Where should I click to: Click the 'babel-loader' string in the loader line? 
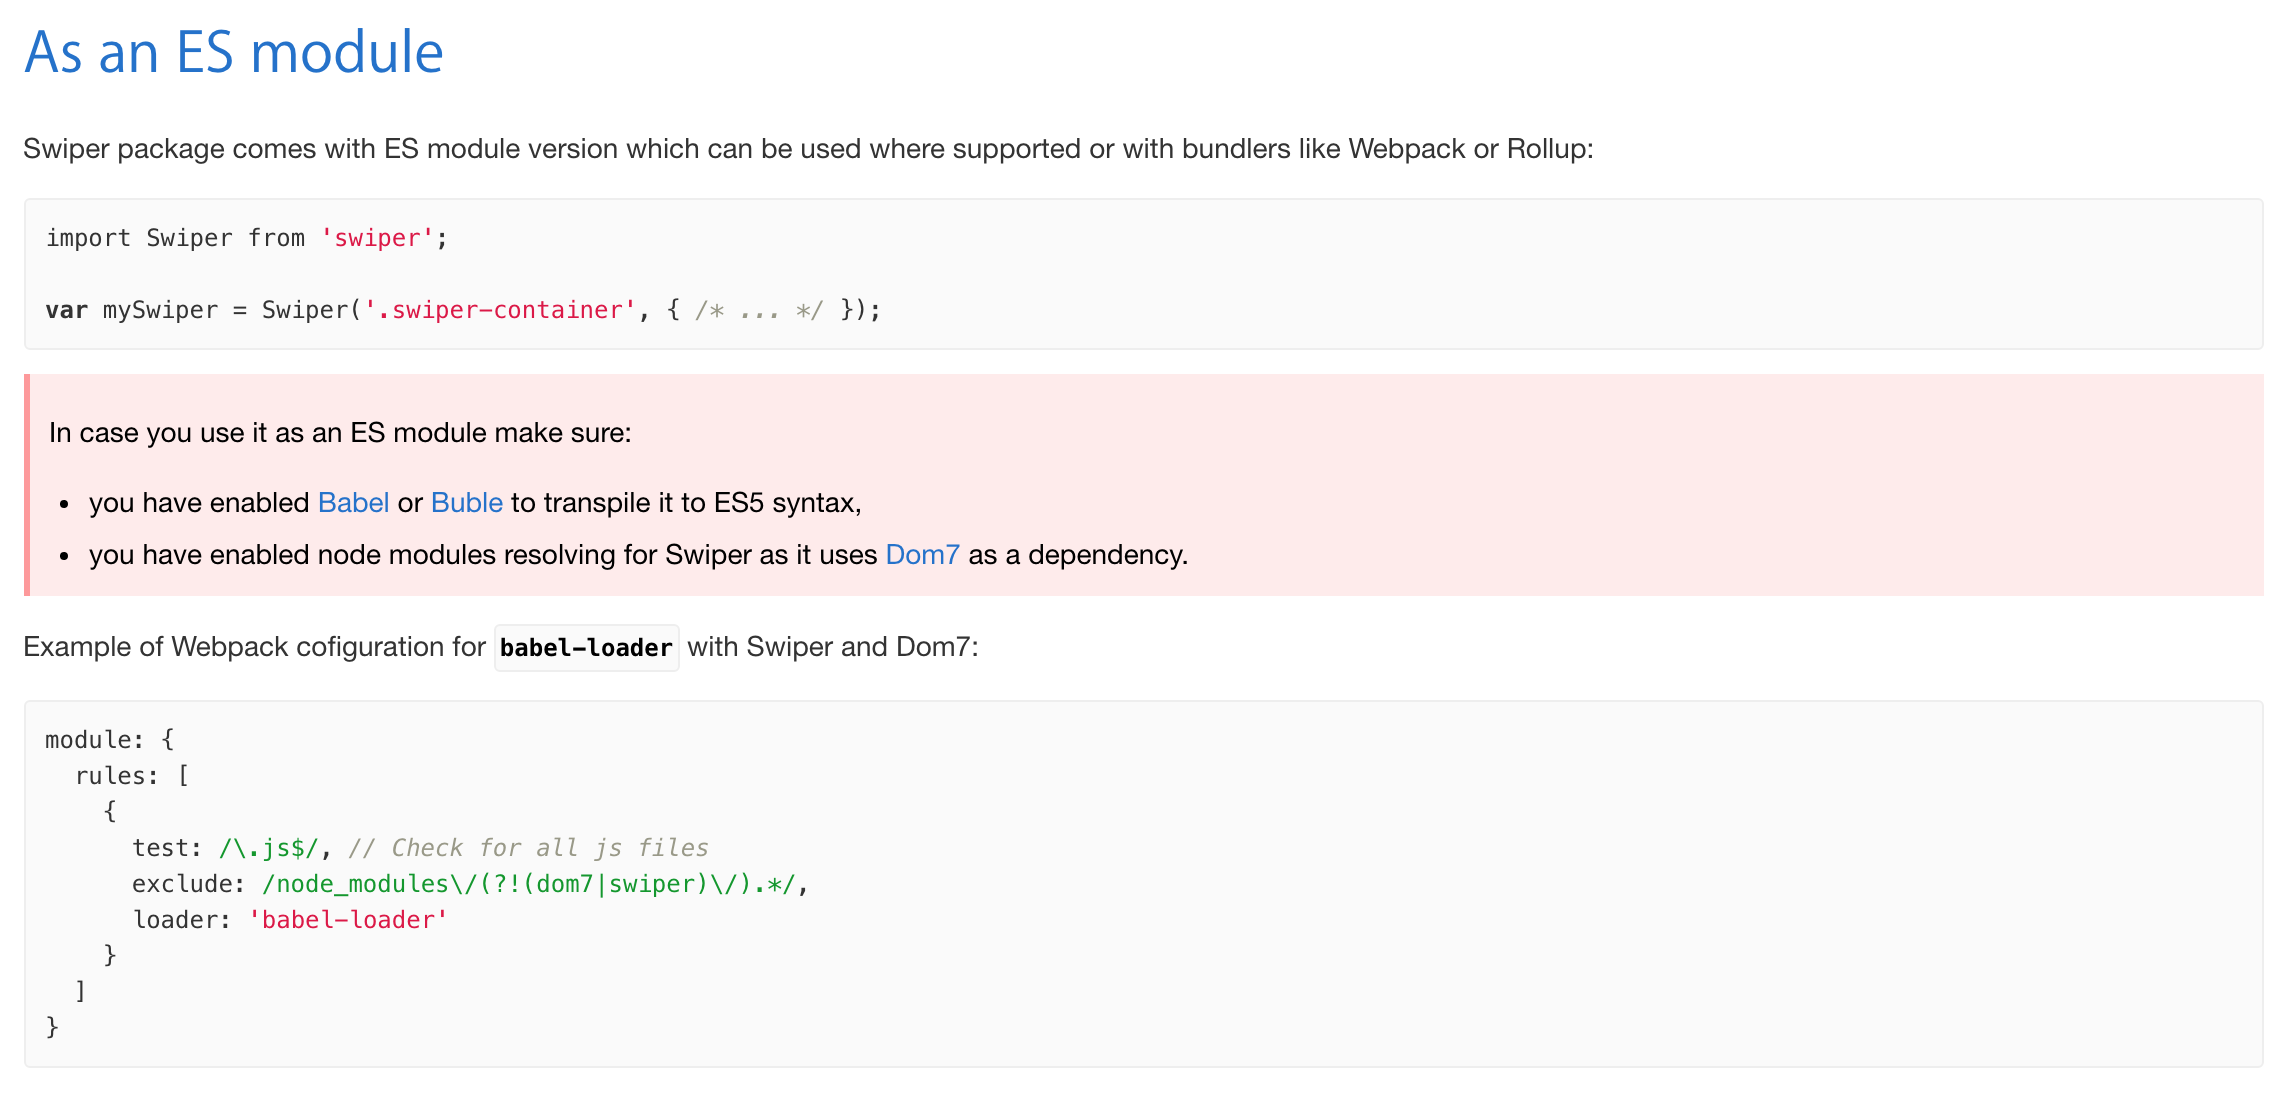(348, 919)
